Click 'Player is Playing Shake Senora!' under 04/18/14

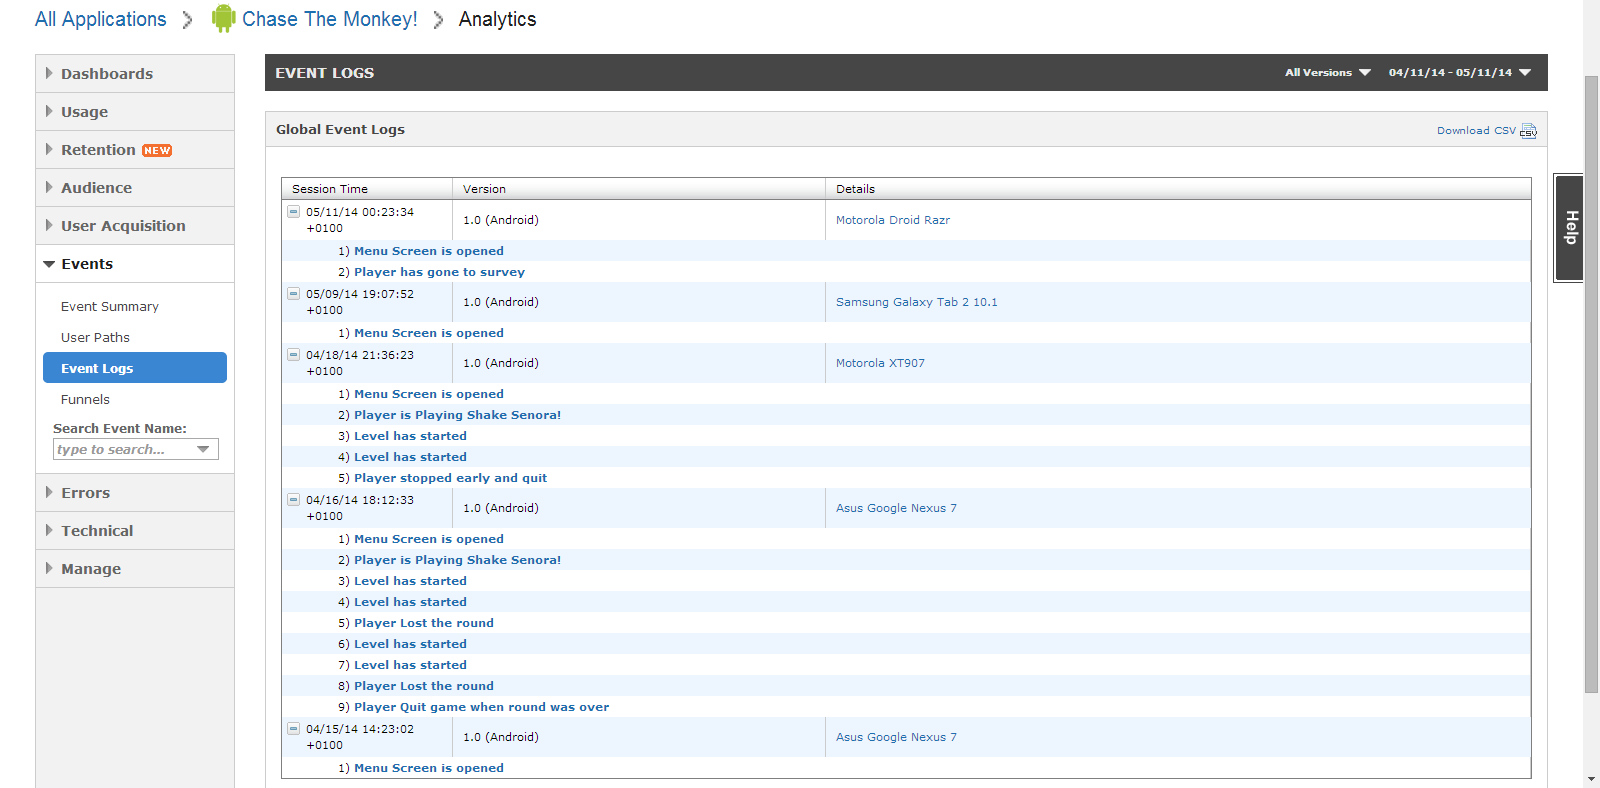click(457, 415)
